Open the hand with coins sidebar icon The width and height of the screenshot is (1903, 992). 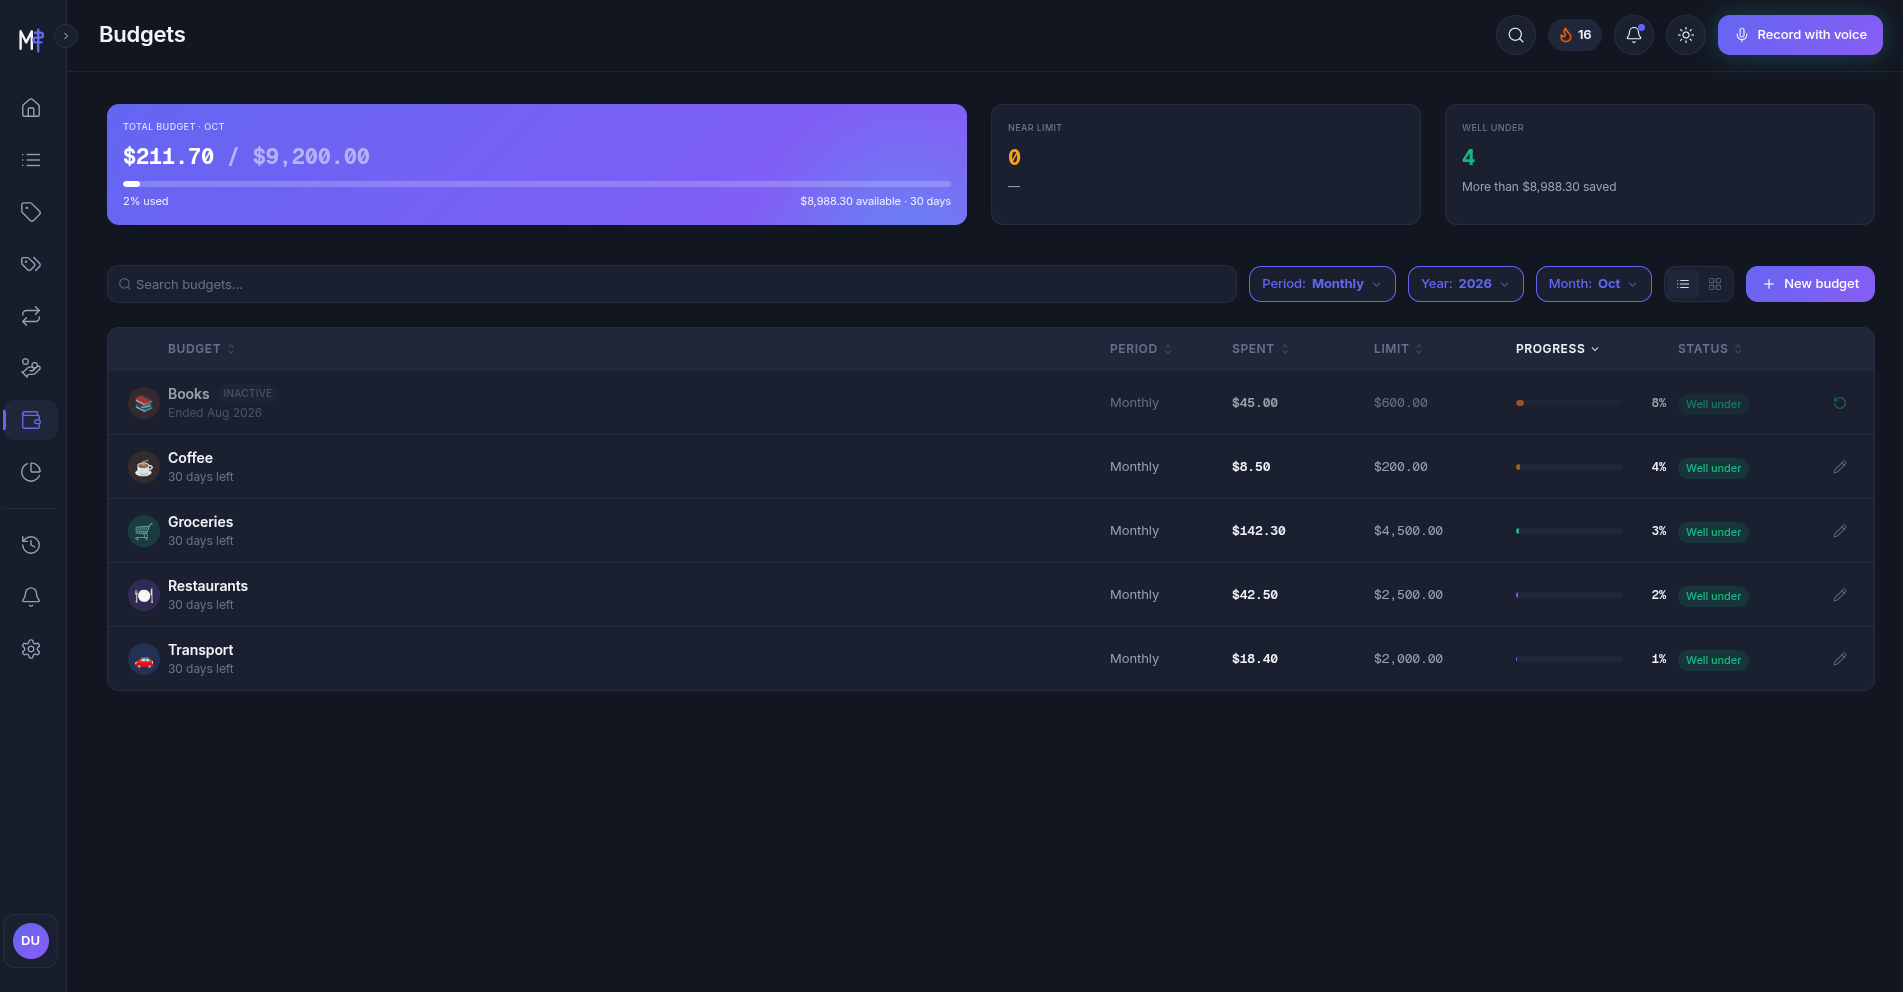(31, 368)
